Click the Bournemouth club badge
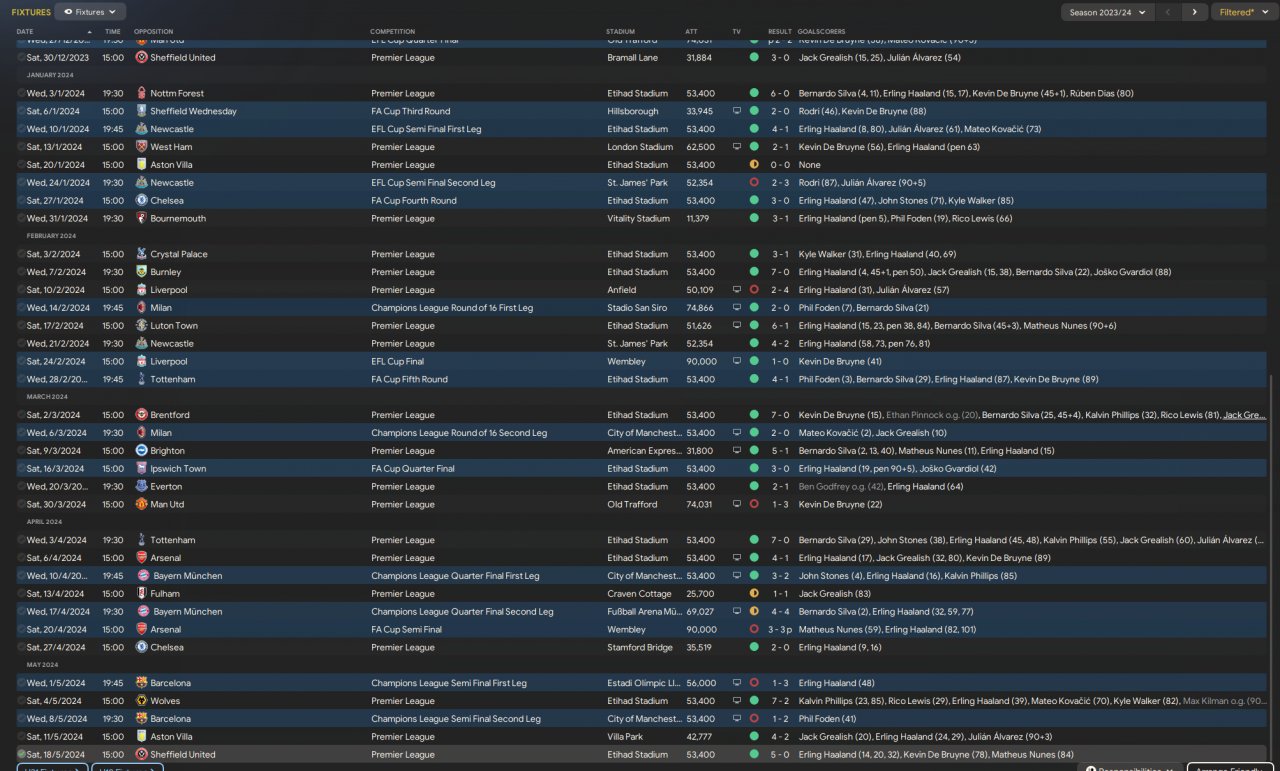The image size is (1280, 771). pos(141,218)
